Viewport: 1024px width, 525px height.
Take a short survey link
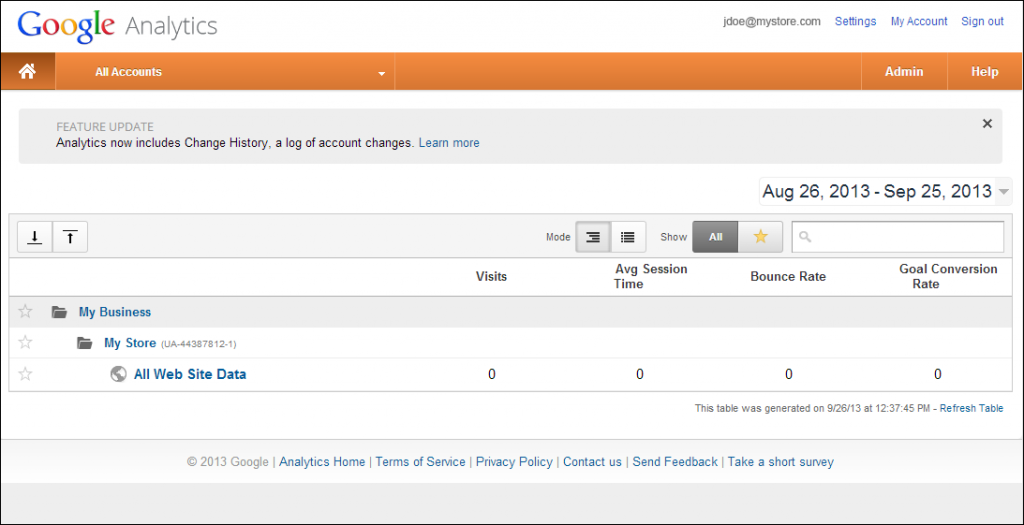tap(780, 462)
